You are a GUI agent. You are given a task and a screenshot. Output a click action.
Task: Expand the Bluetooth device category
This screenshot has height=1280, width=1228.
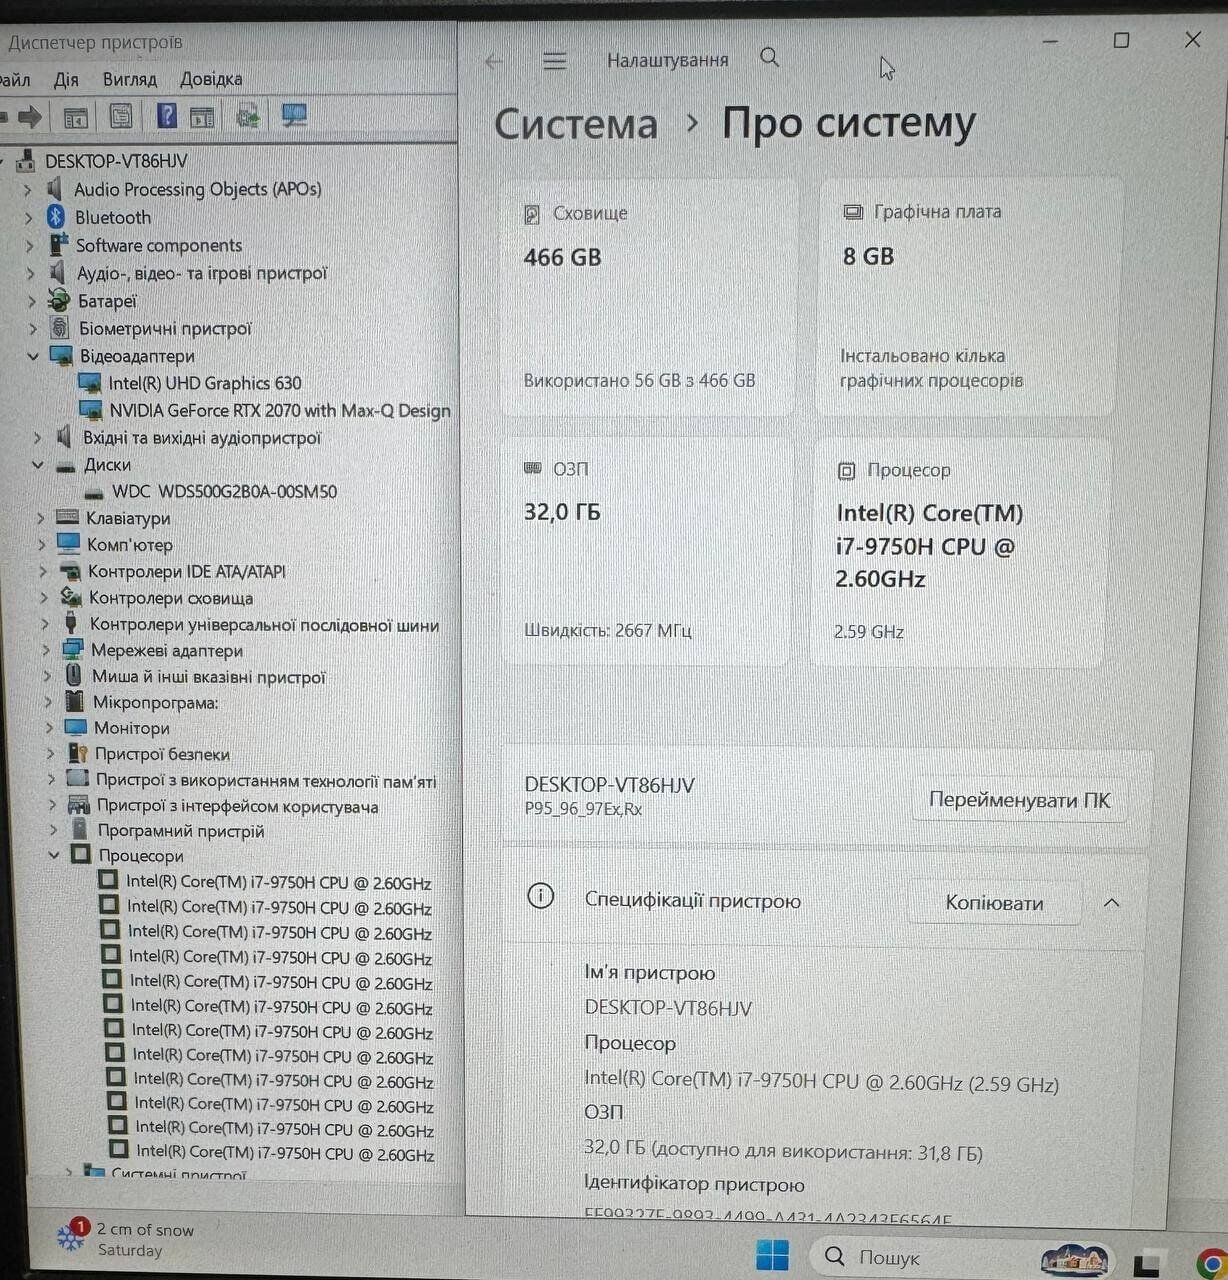pos(29,218)
